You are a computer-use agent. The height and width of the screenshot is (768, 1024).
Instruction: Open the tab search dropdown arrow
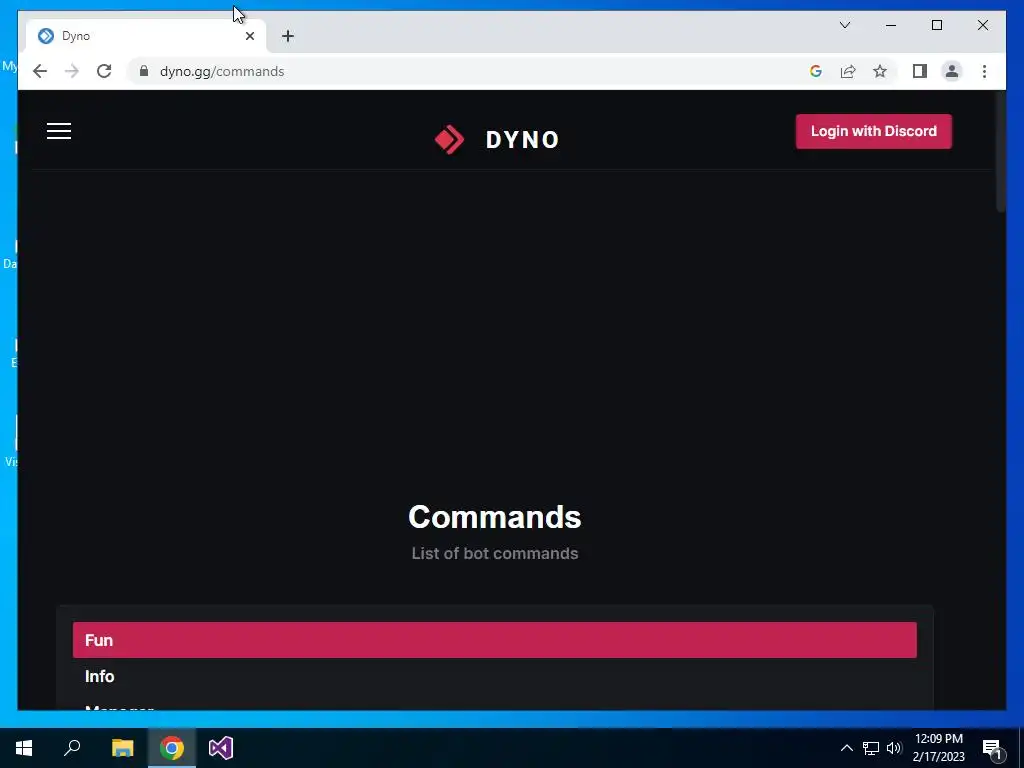(844, 25)
